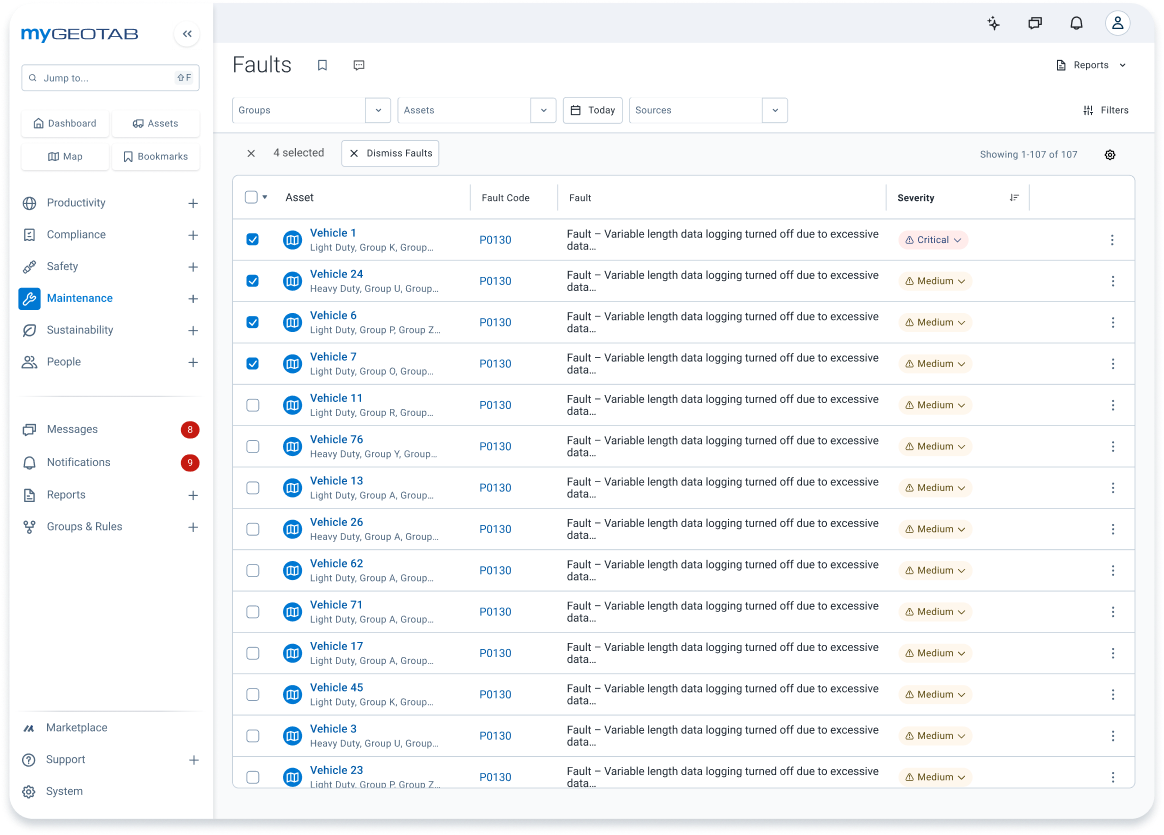Uncheck the Vehicle 1 row checkbox
The height and width of the screenshot is (835, 1164).
click(252, 240)
